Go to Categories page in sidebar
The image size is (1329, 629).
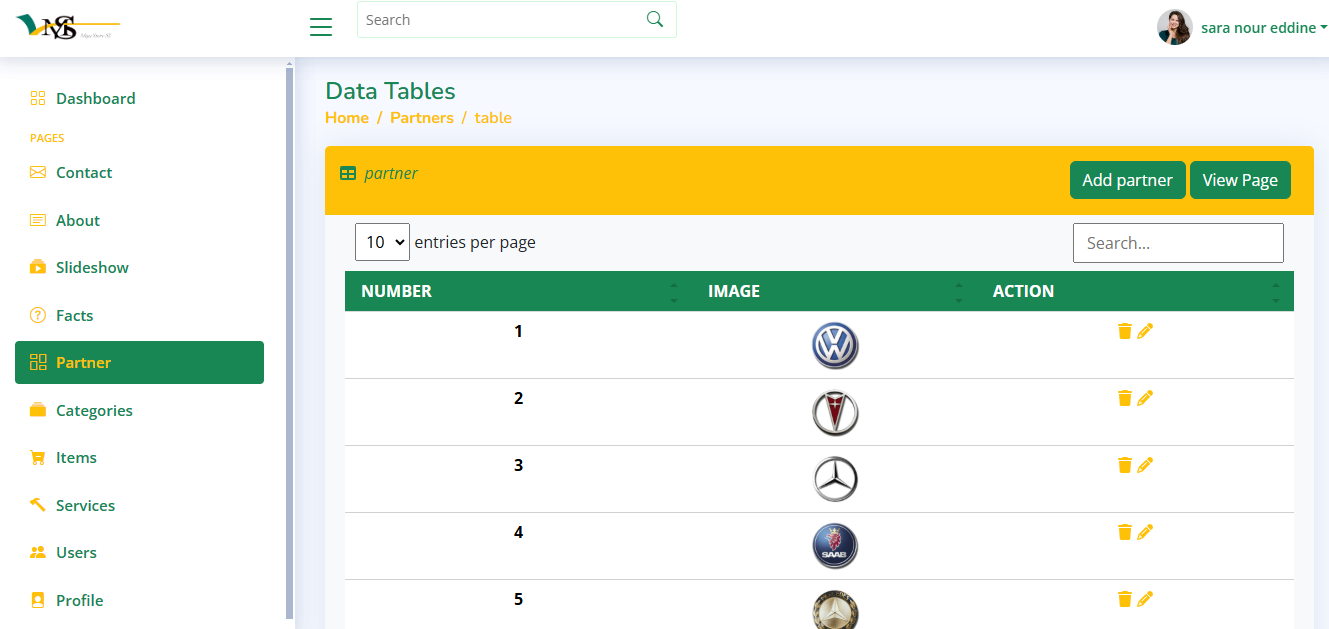[x=94, y=410]
